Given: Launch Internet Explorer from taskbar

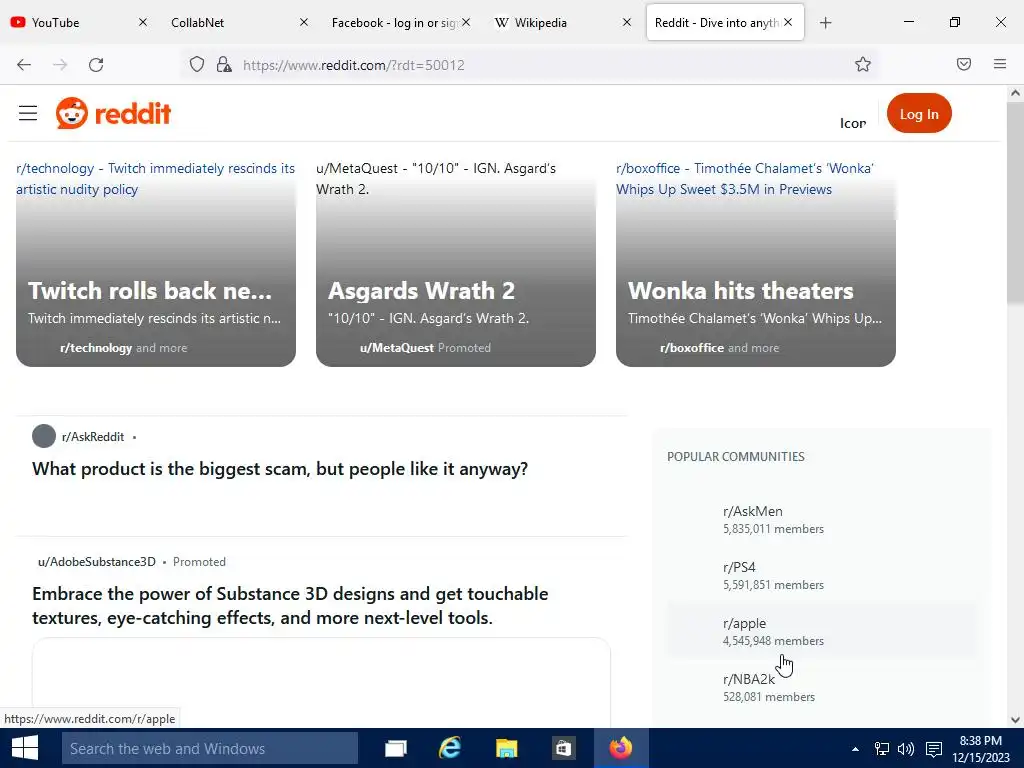Looking at the screenshot, I should 450,748.
